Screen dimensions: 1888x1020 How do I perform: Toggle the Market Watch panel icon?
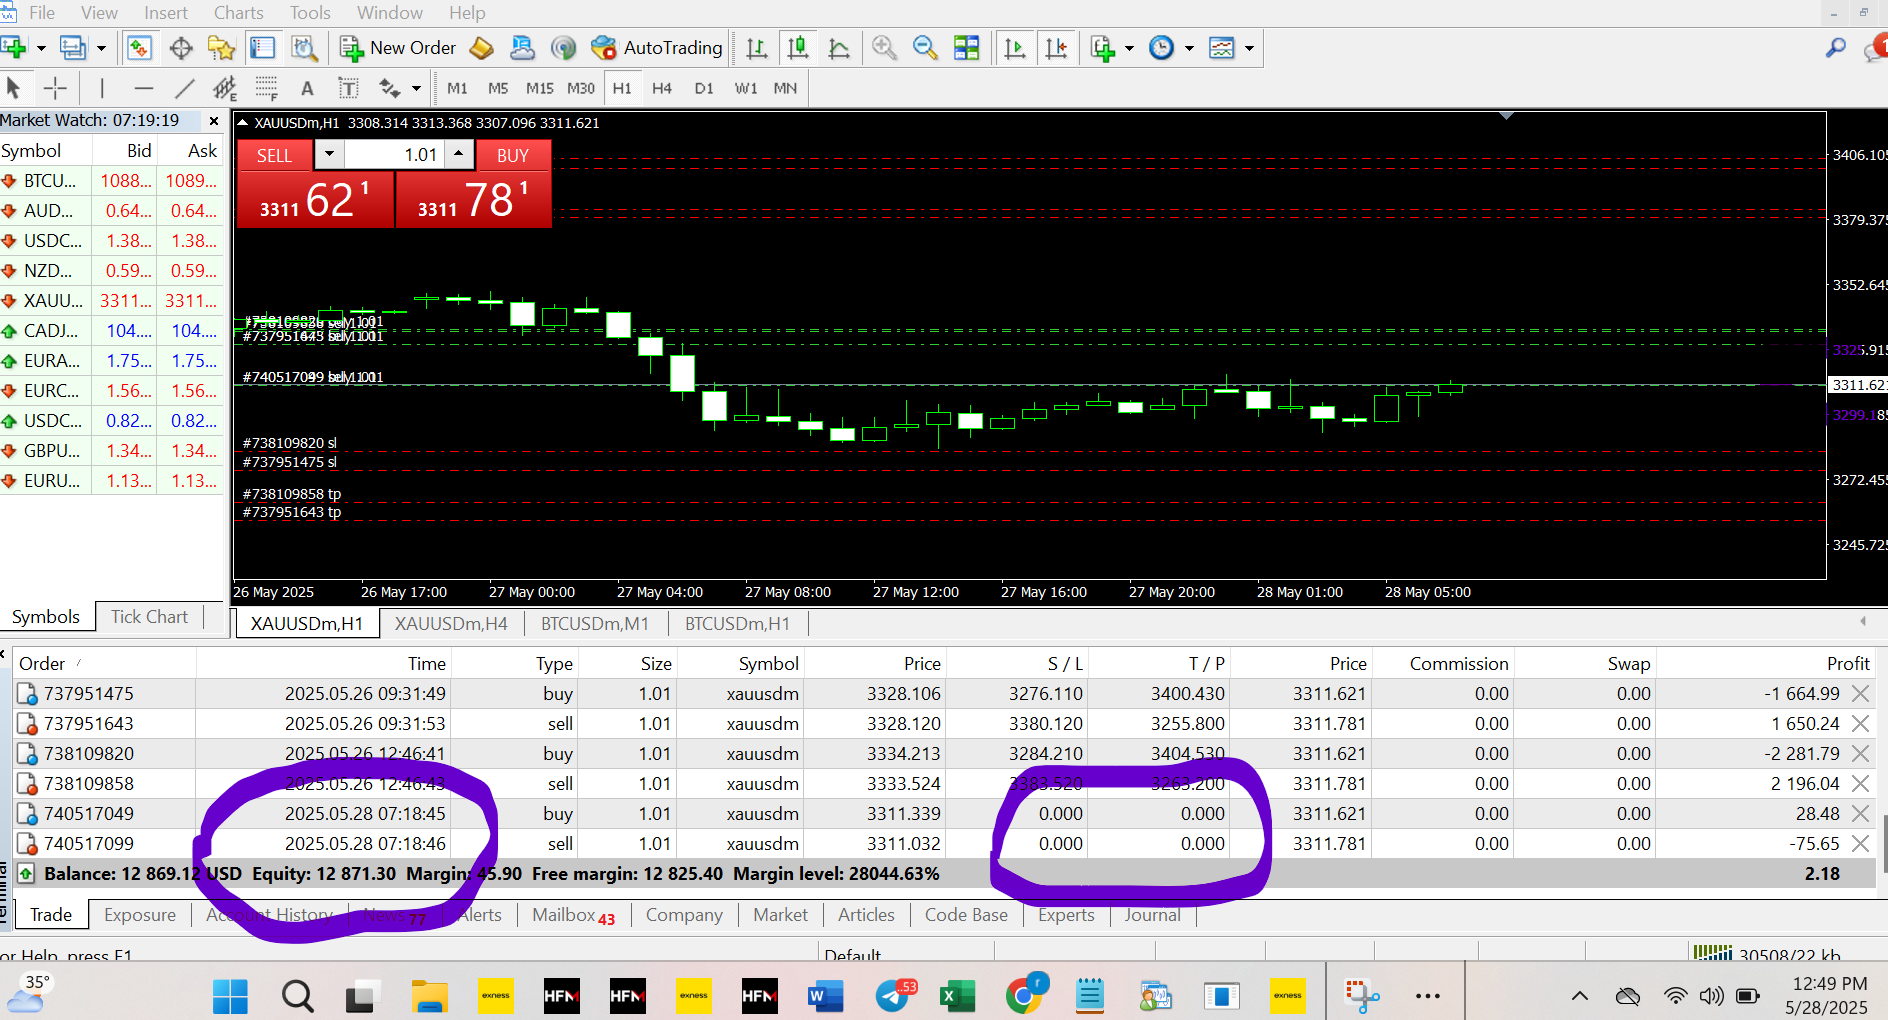coord(139,47)
